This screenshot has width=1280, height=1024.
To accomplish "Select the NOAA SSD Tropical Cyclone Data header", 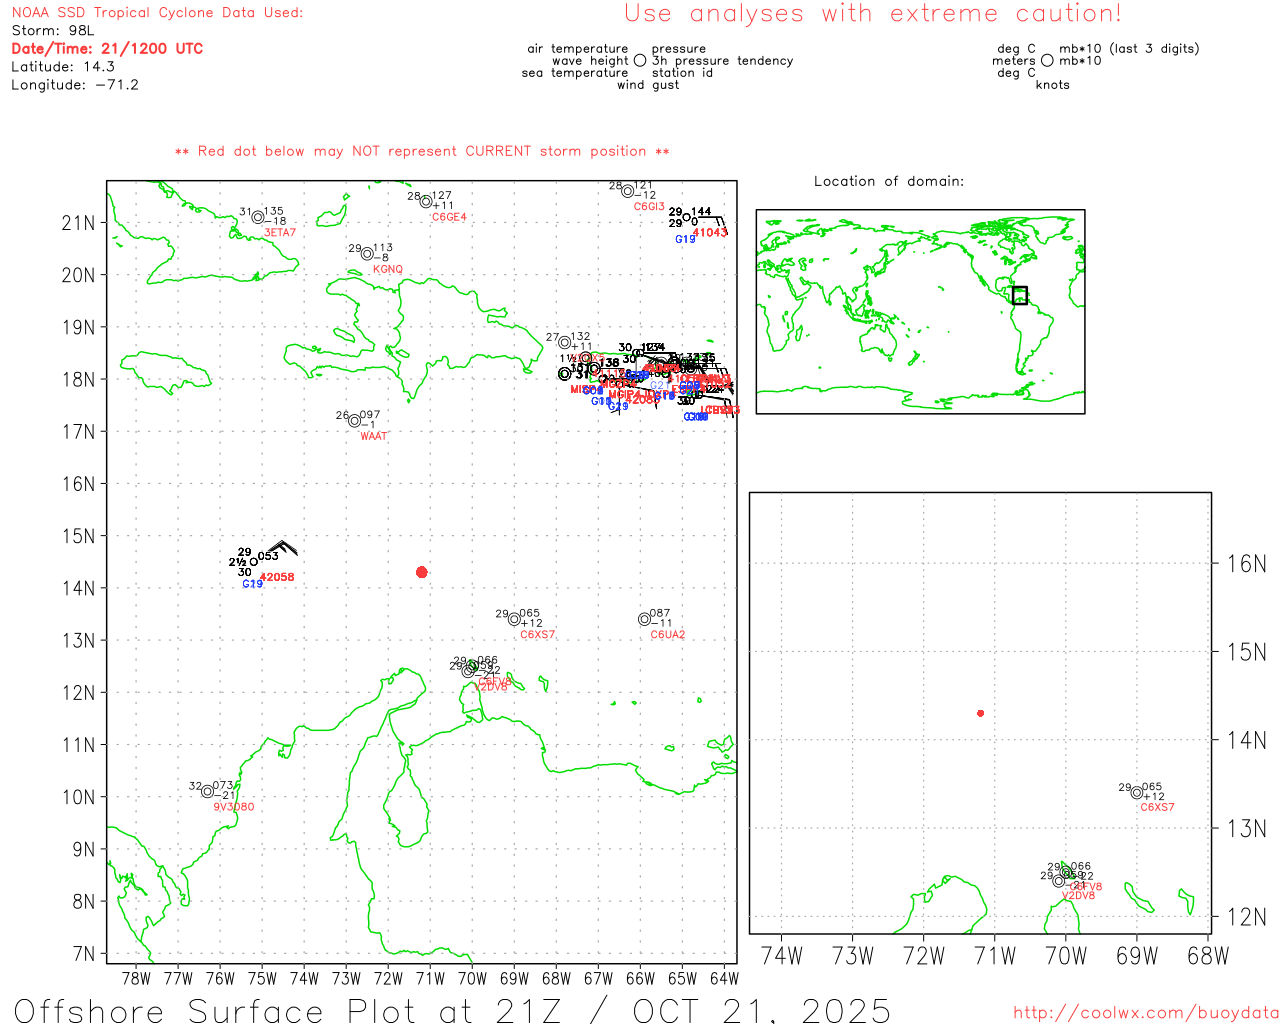I will click(x=157, y=12).
